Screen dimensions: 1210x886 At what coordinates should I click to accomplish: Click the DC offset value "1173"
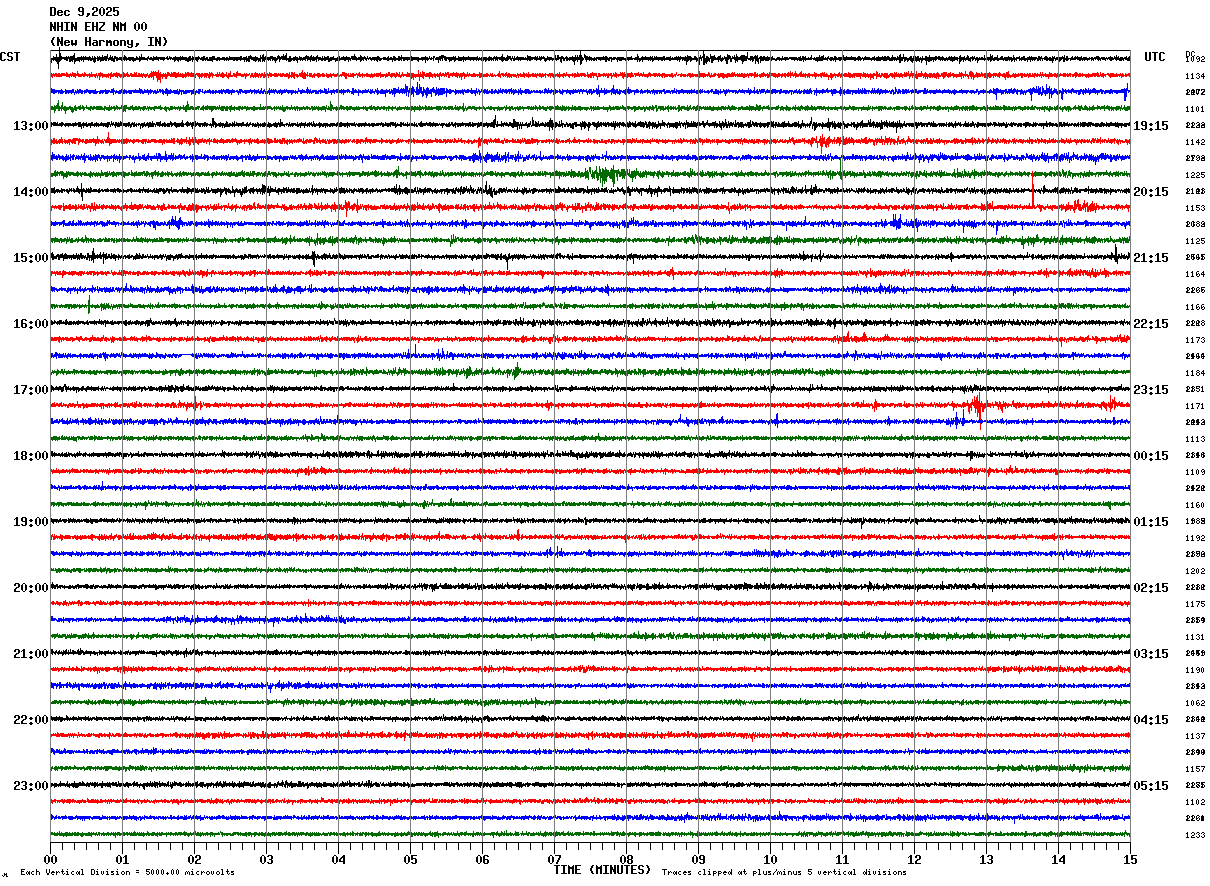(1195, 340)
